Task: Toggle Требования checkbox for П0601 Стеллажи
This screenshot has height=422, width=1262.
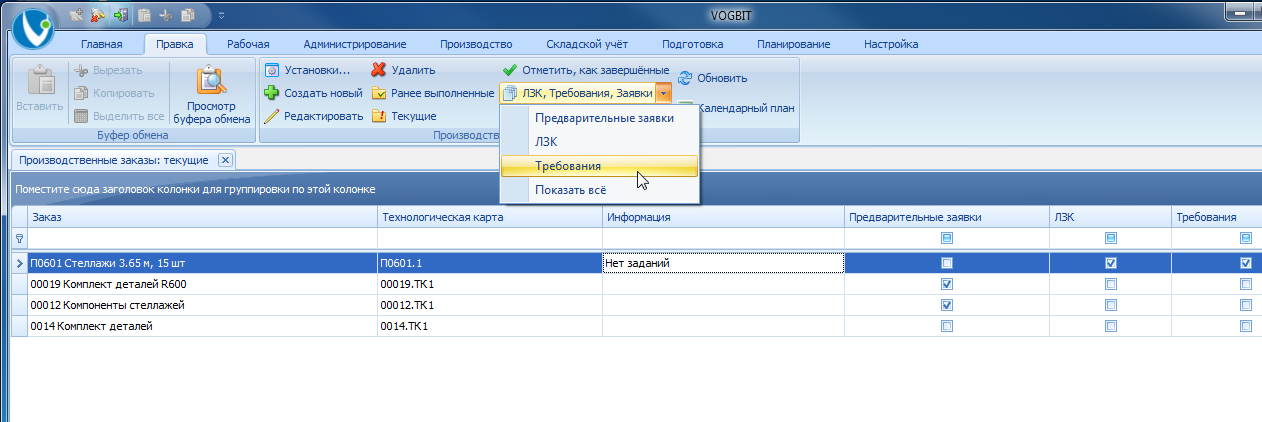Action: tap(1245, 264)
